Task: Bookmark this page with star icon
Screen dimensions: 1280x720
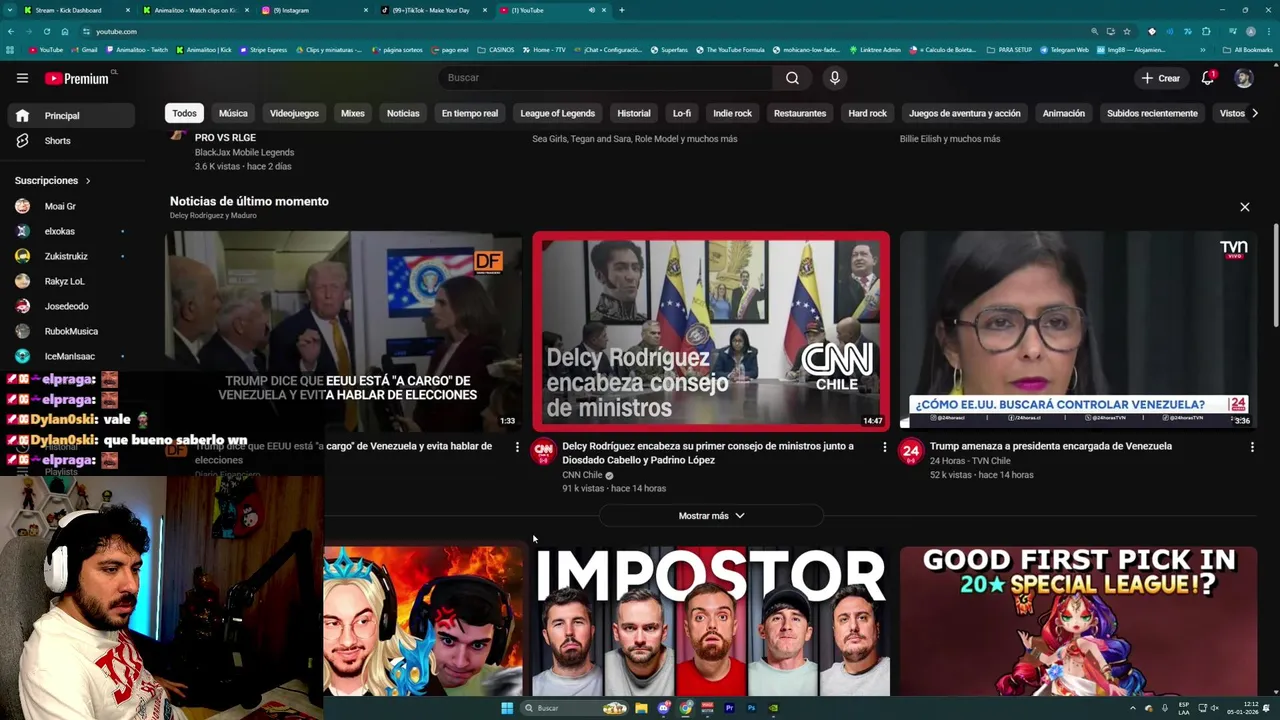Action: click(1127, 31)
